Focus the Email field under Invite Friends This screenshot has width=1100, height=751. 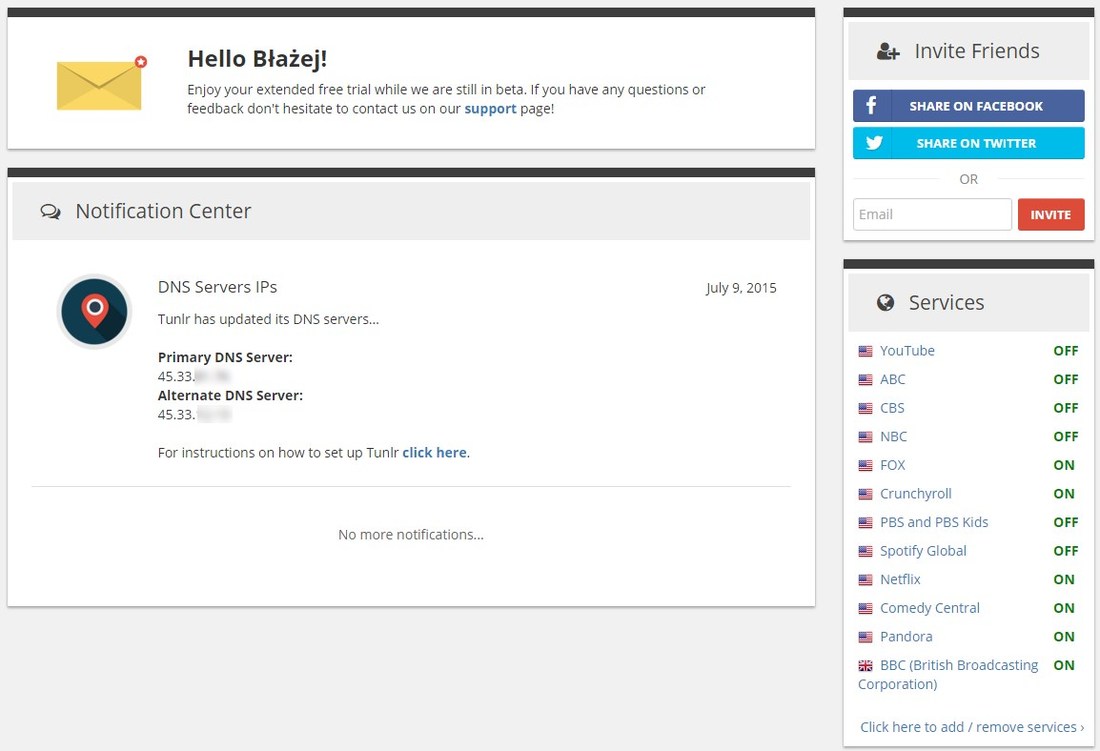tap(932, 215)
